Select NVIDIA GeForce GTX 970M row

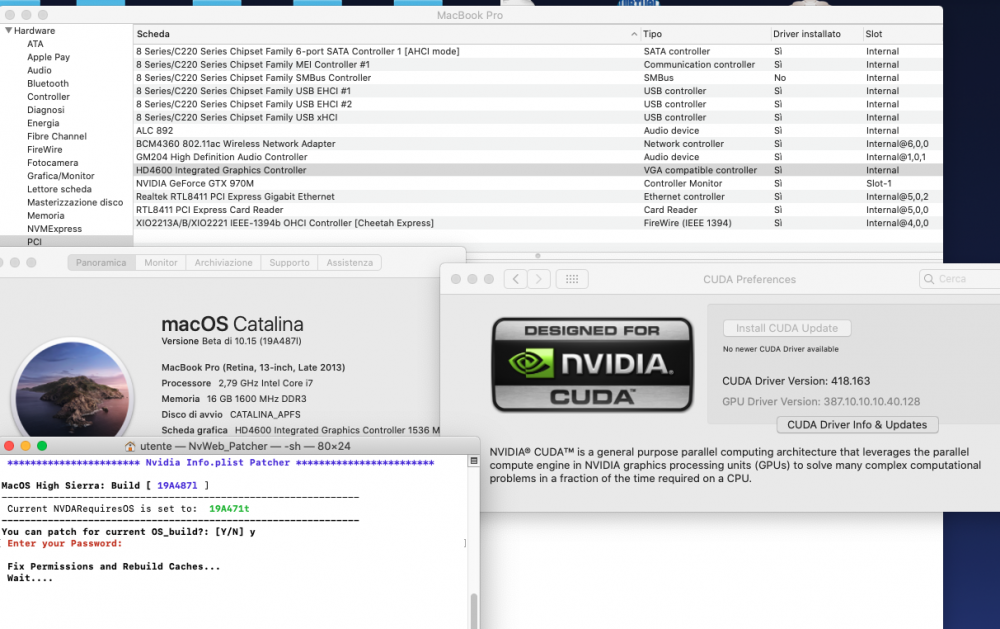point(538,183)
